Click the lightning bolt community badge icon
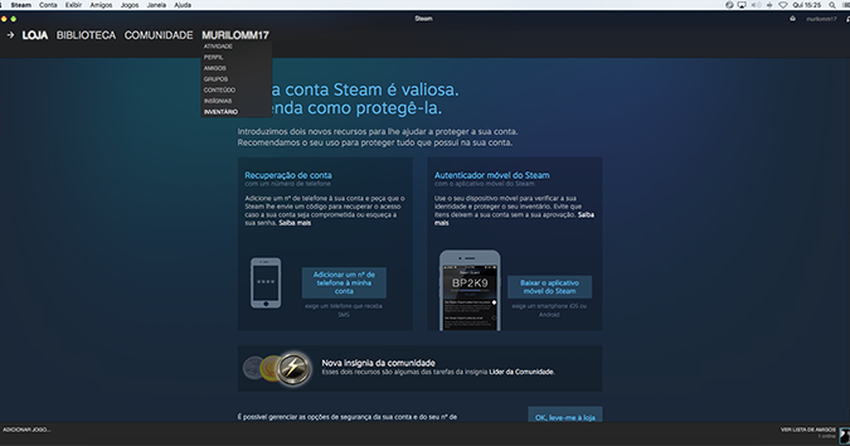 [x=293, y=369]
